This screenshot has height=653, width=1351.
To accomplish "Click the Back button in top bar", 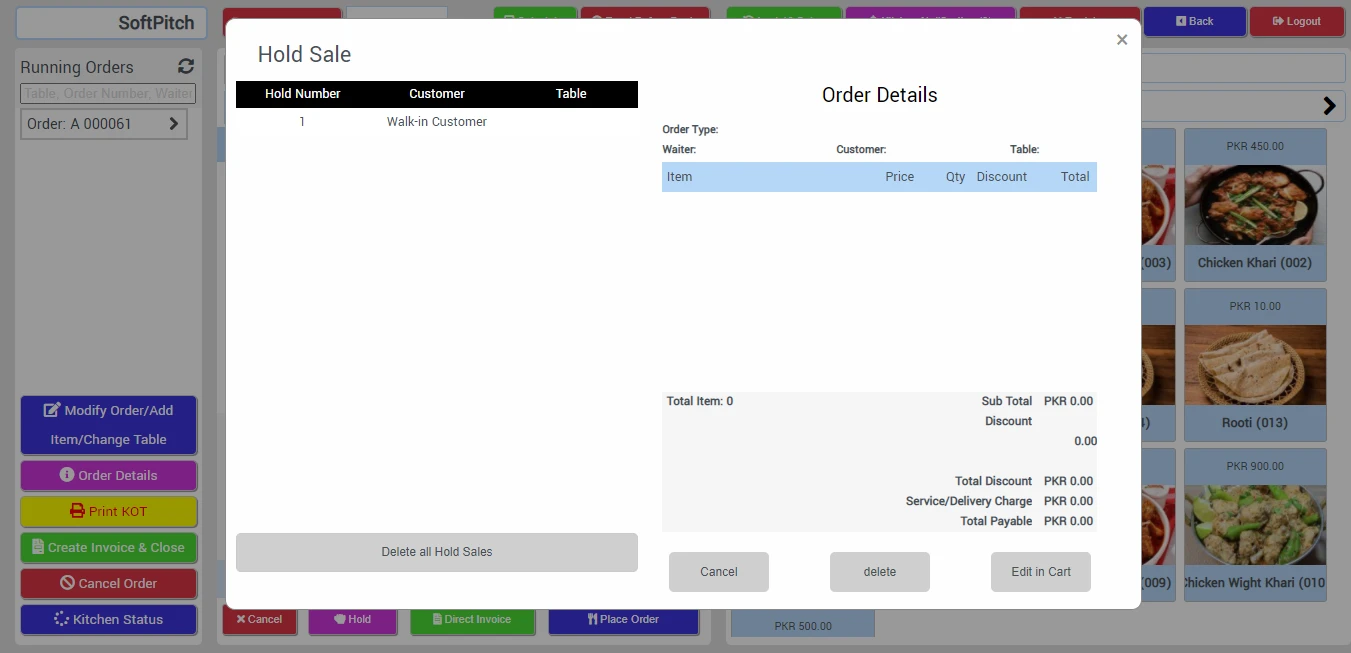I will [1194, 21].
